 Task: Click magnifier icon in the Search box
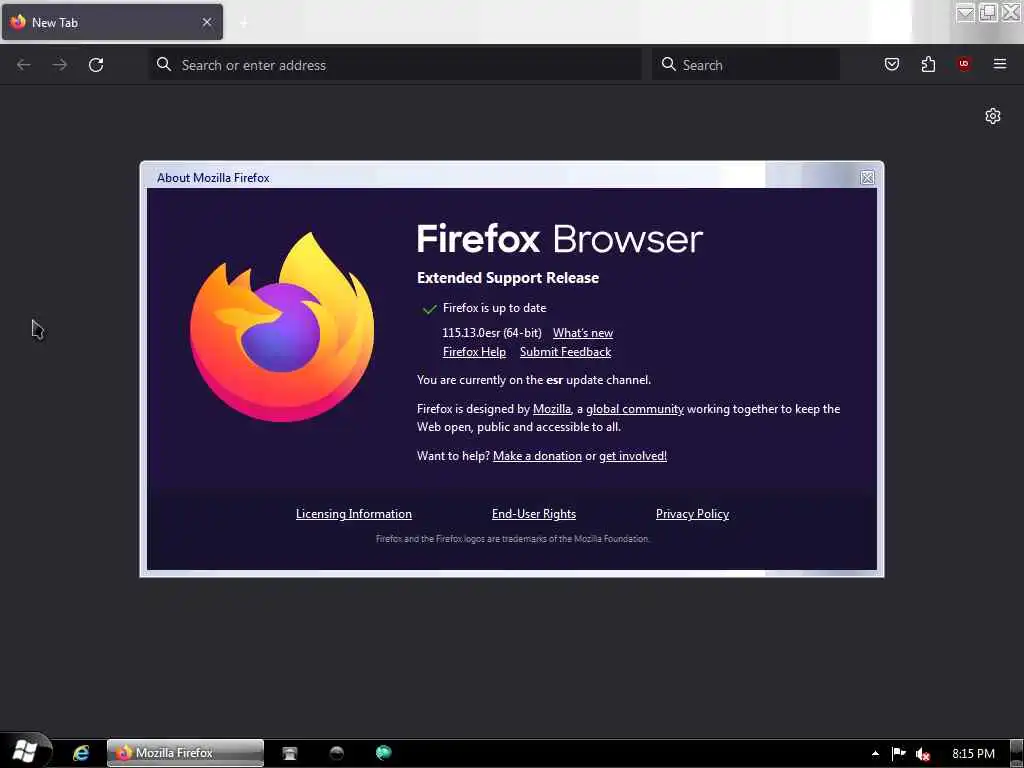[x=669, y=65]
